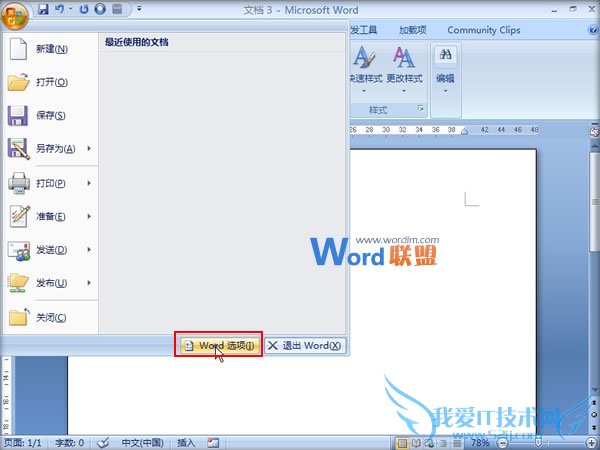Screen dimensions: 600x450
Task: Open the 加载项 ribbon tab
Action: (x=412, y=30)
